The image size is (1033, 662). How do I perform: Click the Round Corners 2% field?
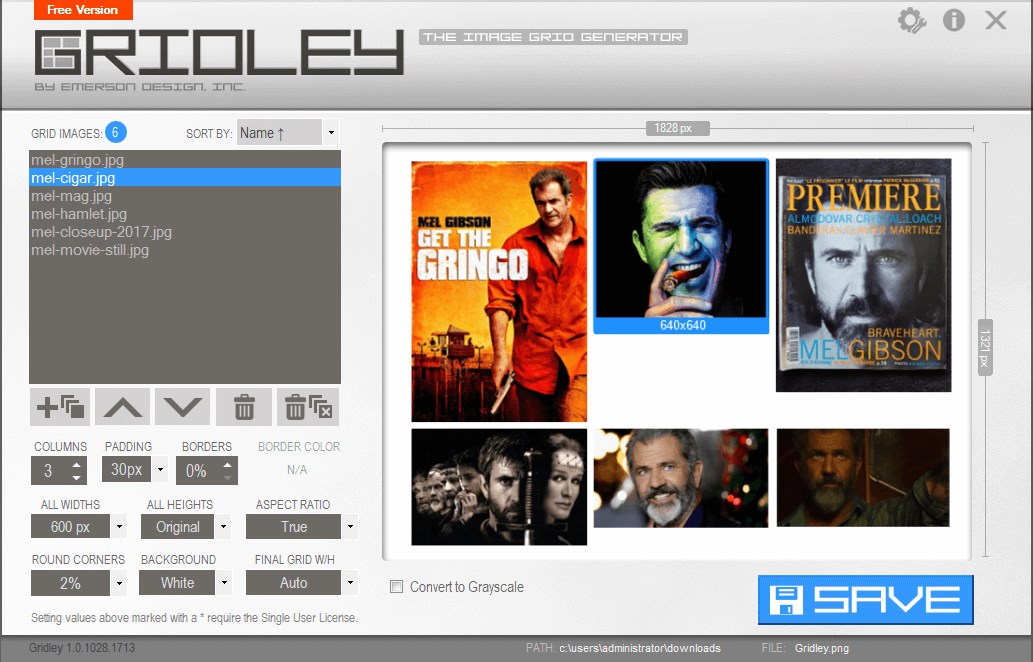tap(70, 583)
